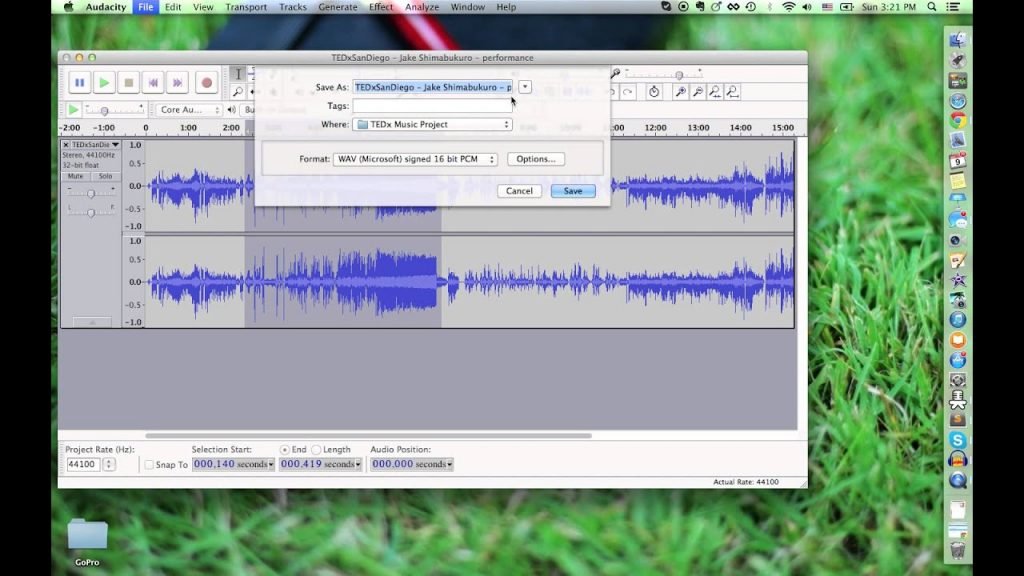Click the track gain slider
The image size is (1024, 576).
[x=91, y=193]
